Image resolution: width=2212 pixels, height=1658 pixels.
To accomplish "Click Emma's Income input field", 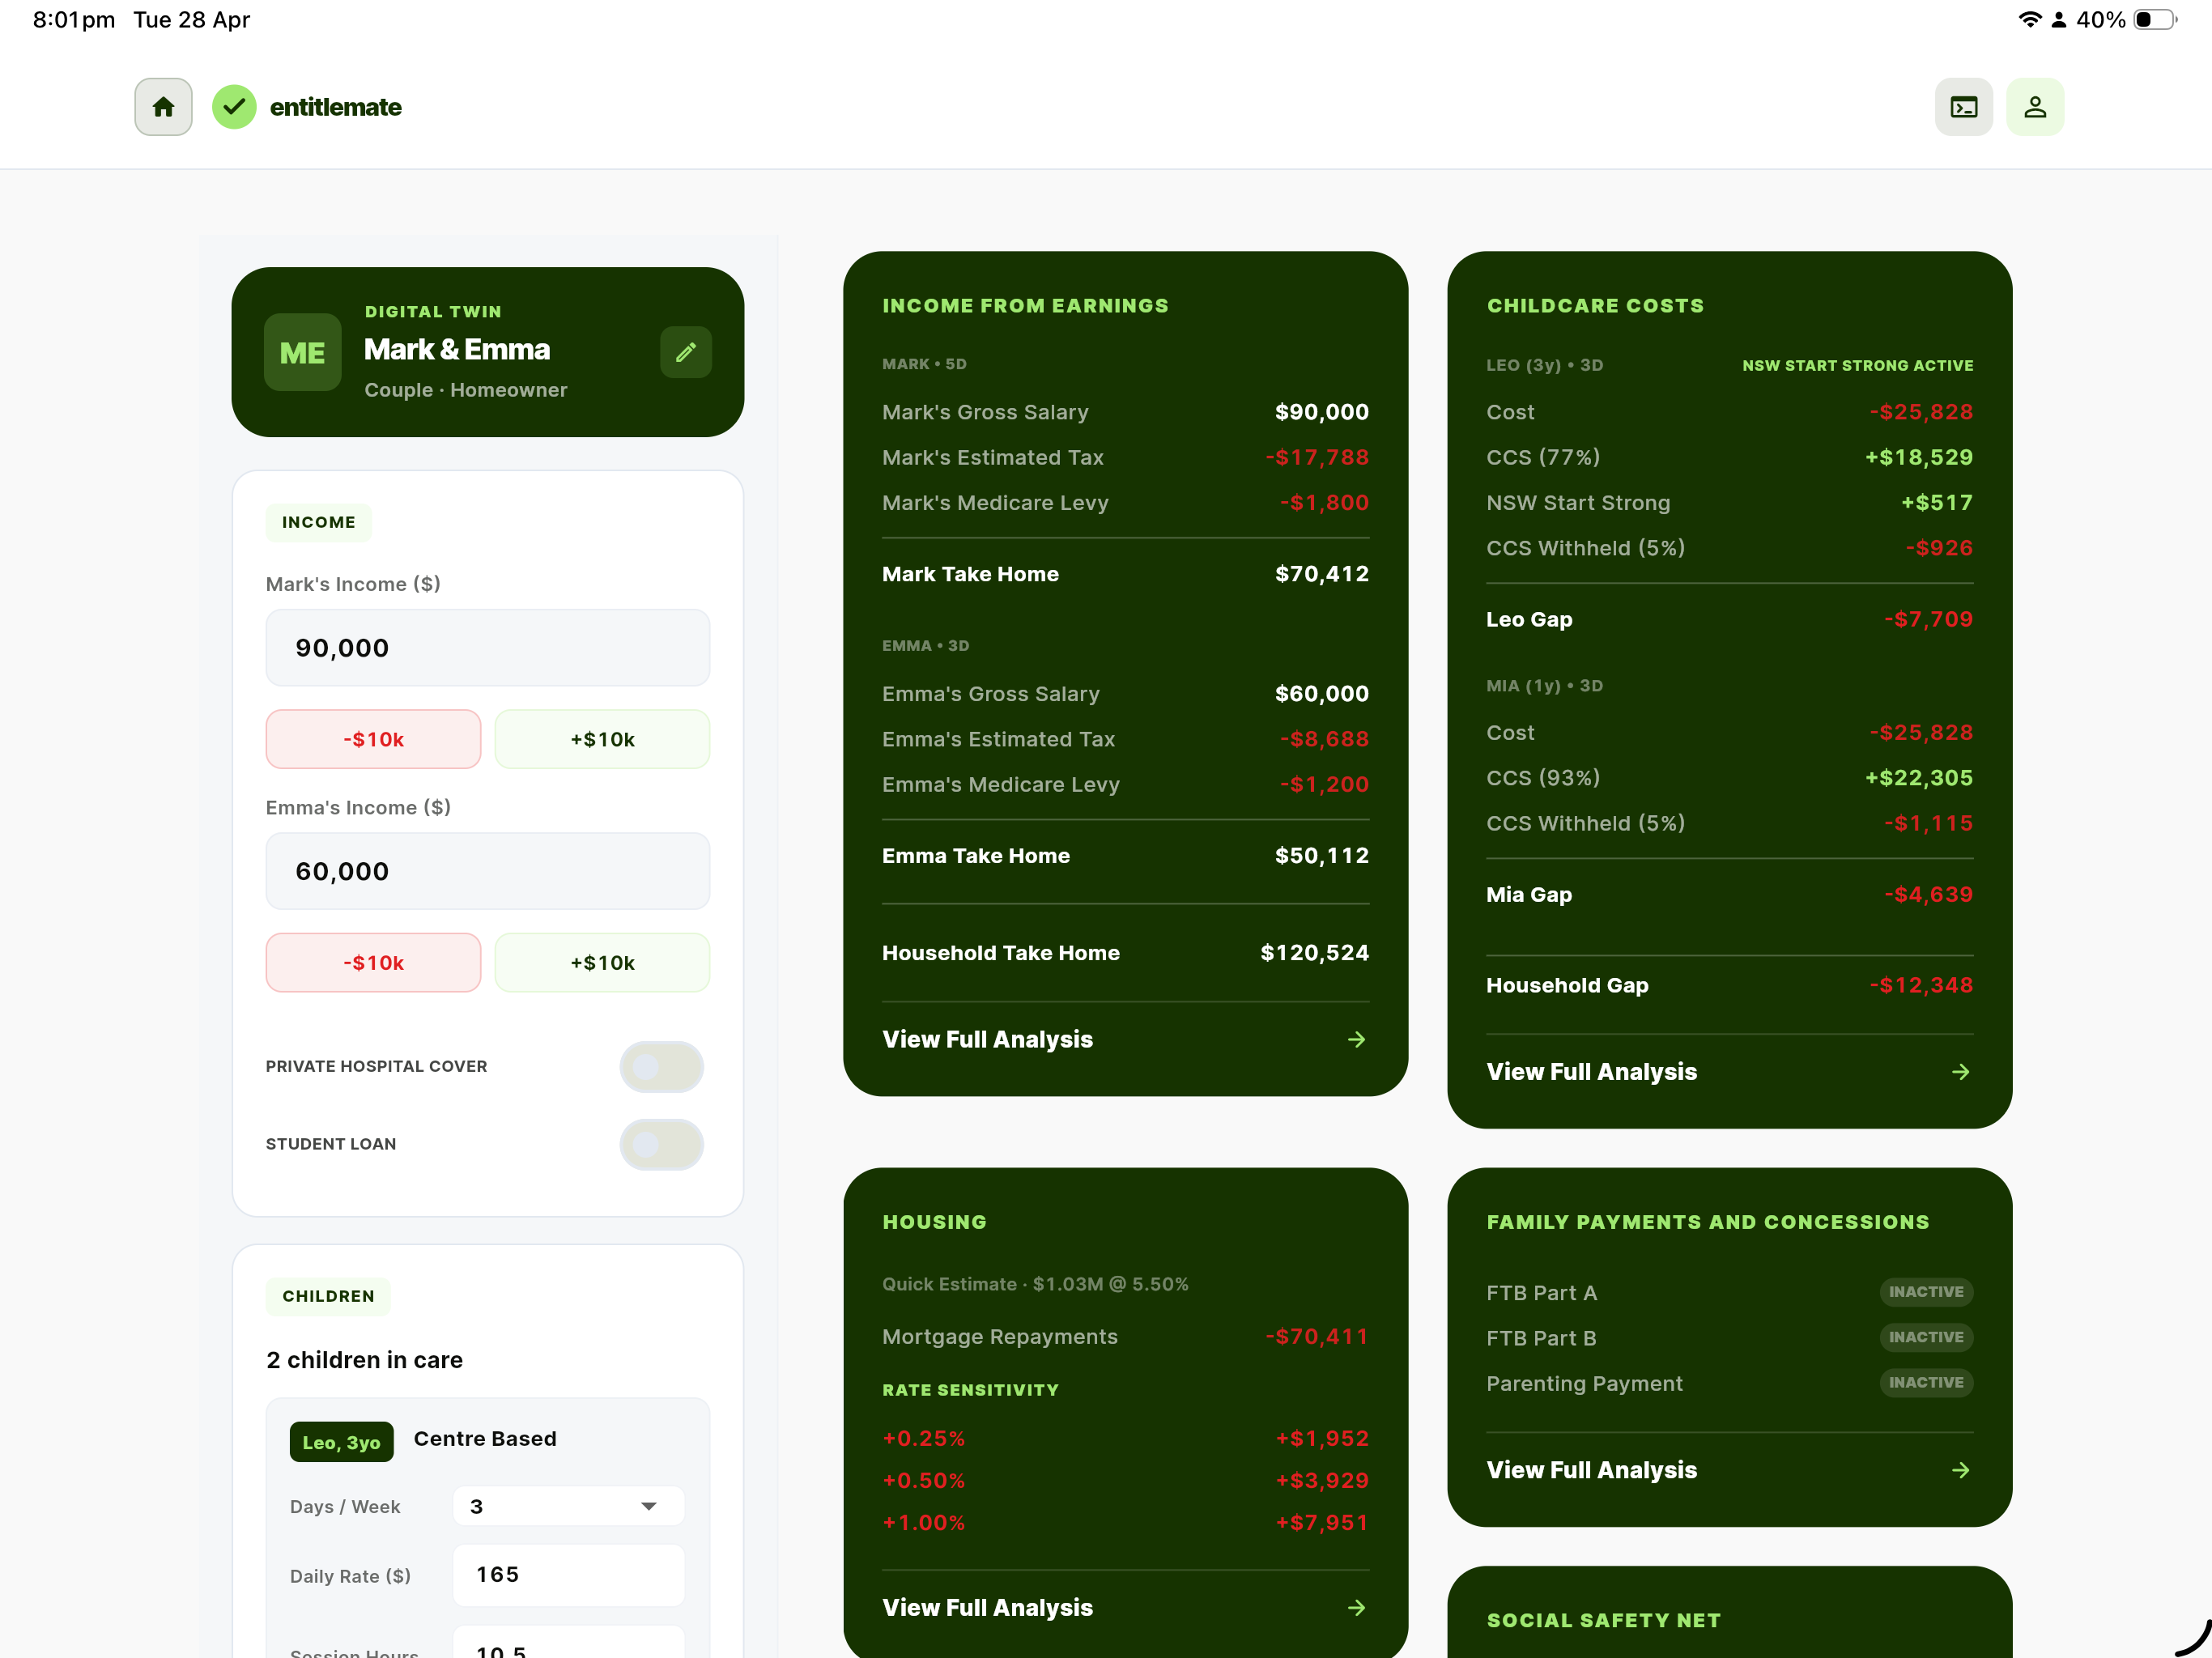I will tap(487, 871).
